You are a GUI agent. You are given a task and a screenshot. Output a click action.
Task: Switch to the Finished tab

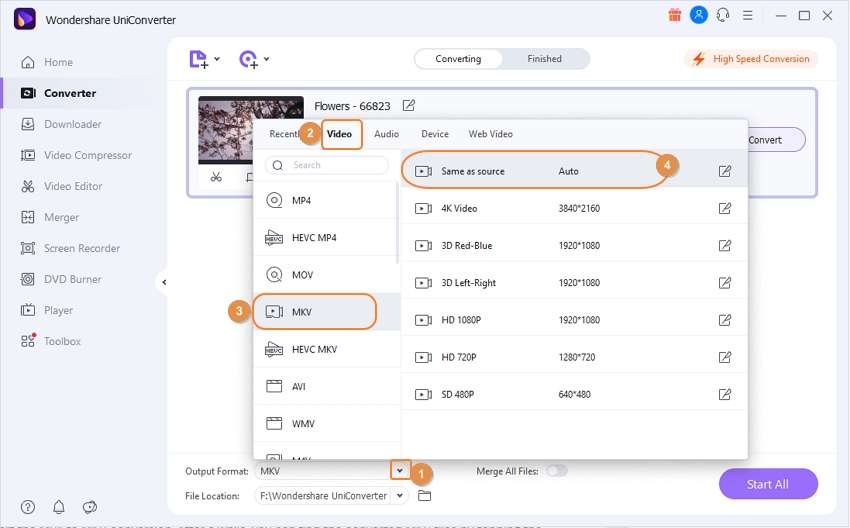coord(544,59)
